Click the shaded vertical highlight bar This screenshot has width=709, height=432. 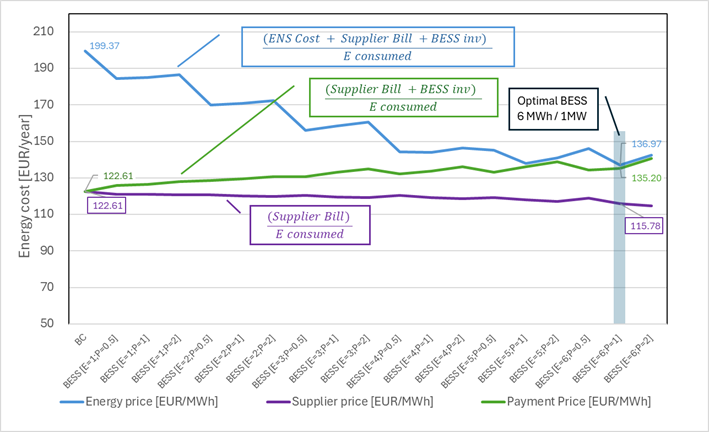pyautogui.click(x=619, y=260)
